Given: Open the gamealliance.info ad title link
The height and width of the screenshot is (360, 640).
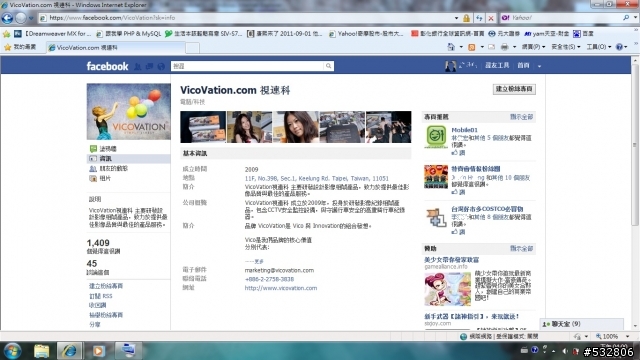Looking at the screenshot, I should click(x=451, y=260).
